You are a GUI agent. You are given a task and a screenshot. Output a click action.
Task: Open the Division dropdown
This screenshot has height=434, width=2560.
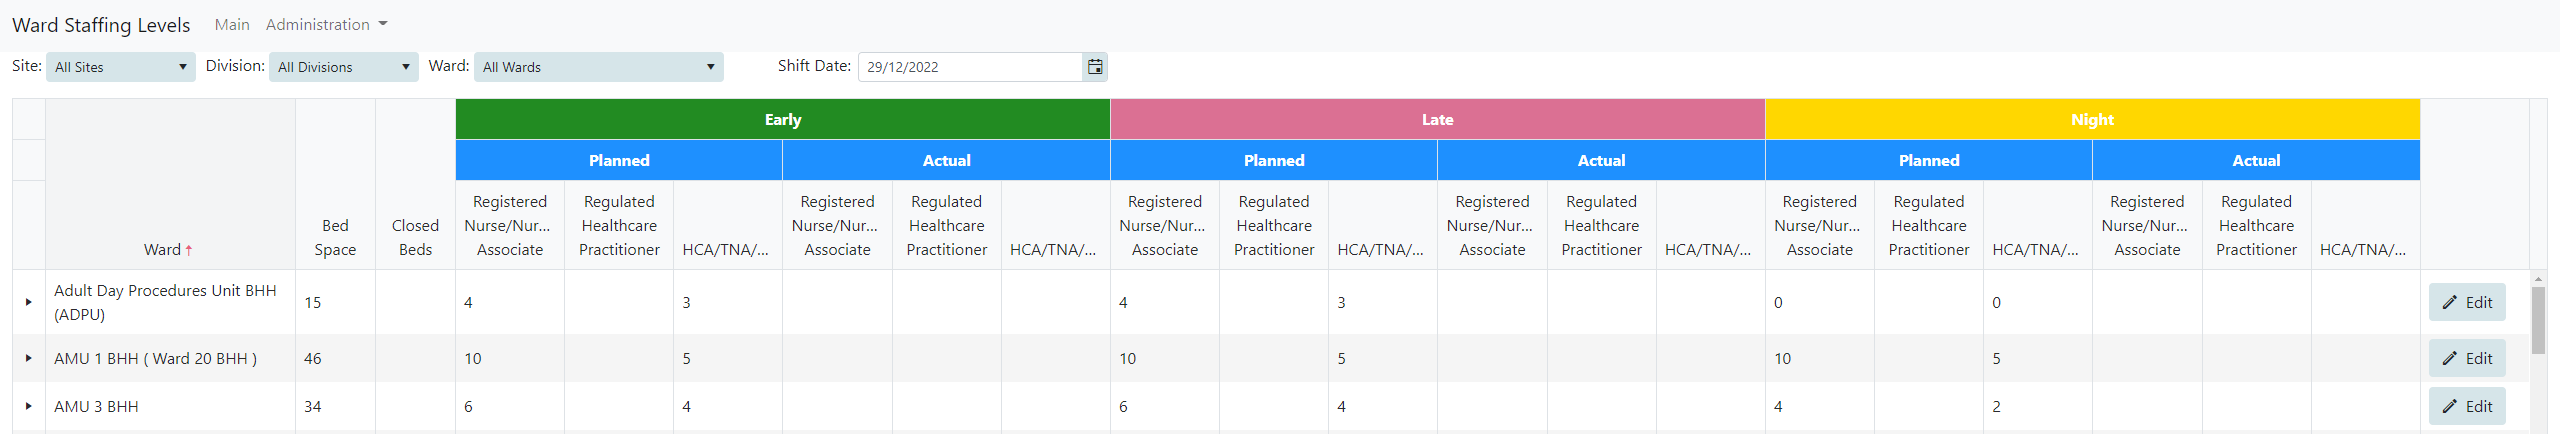coord(343,67)
